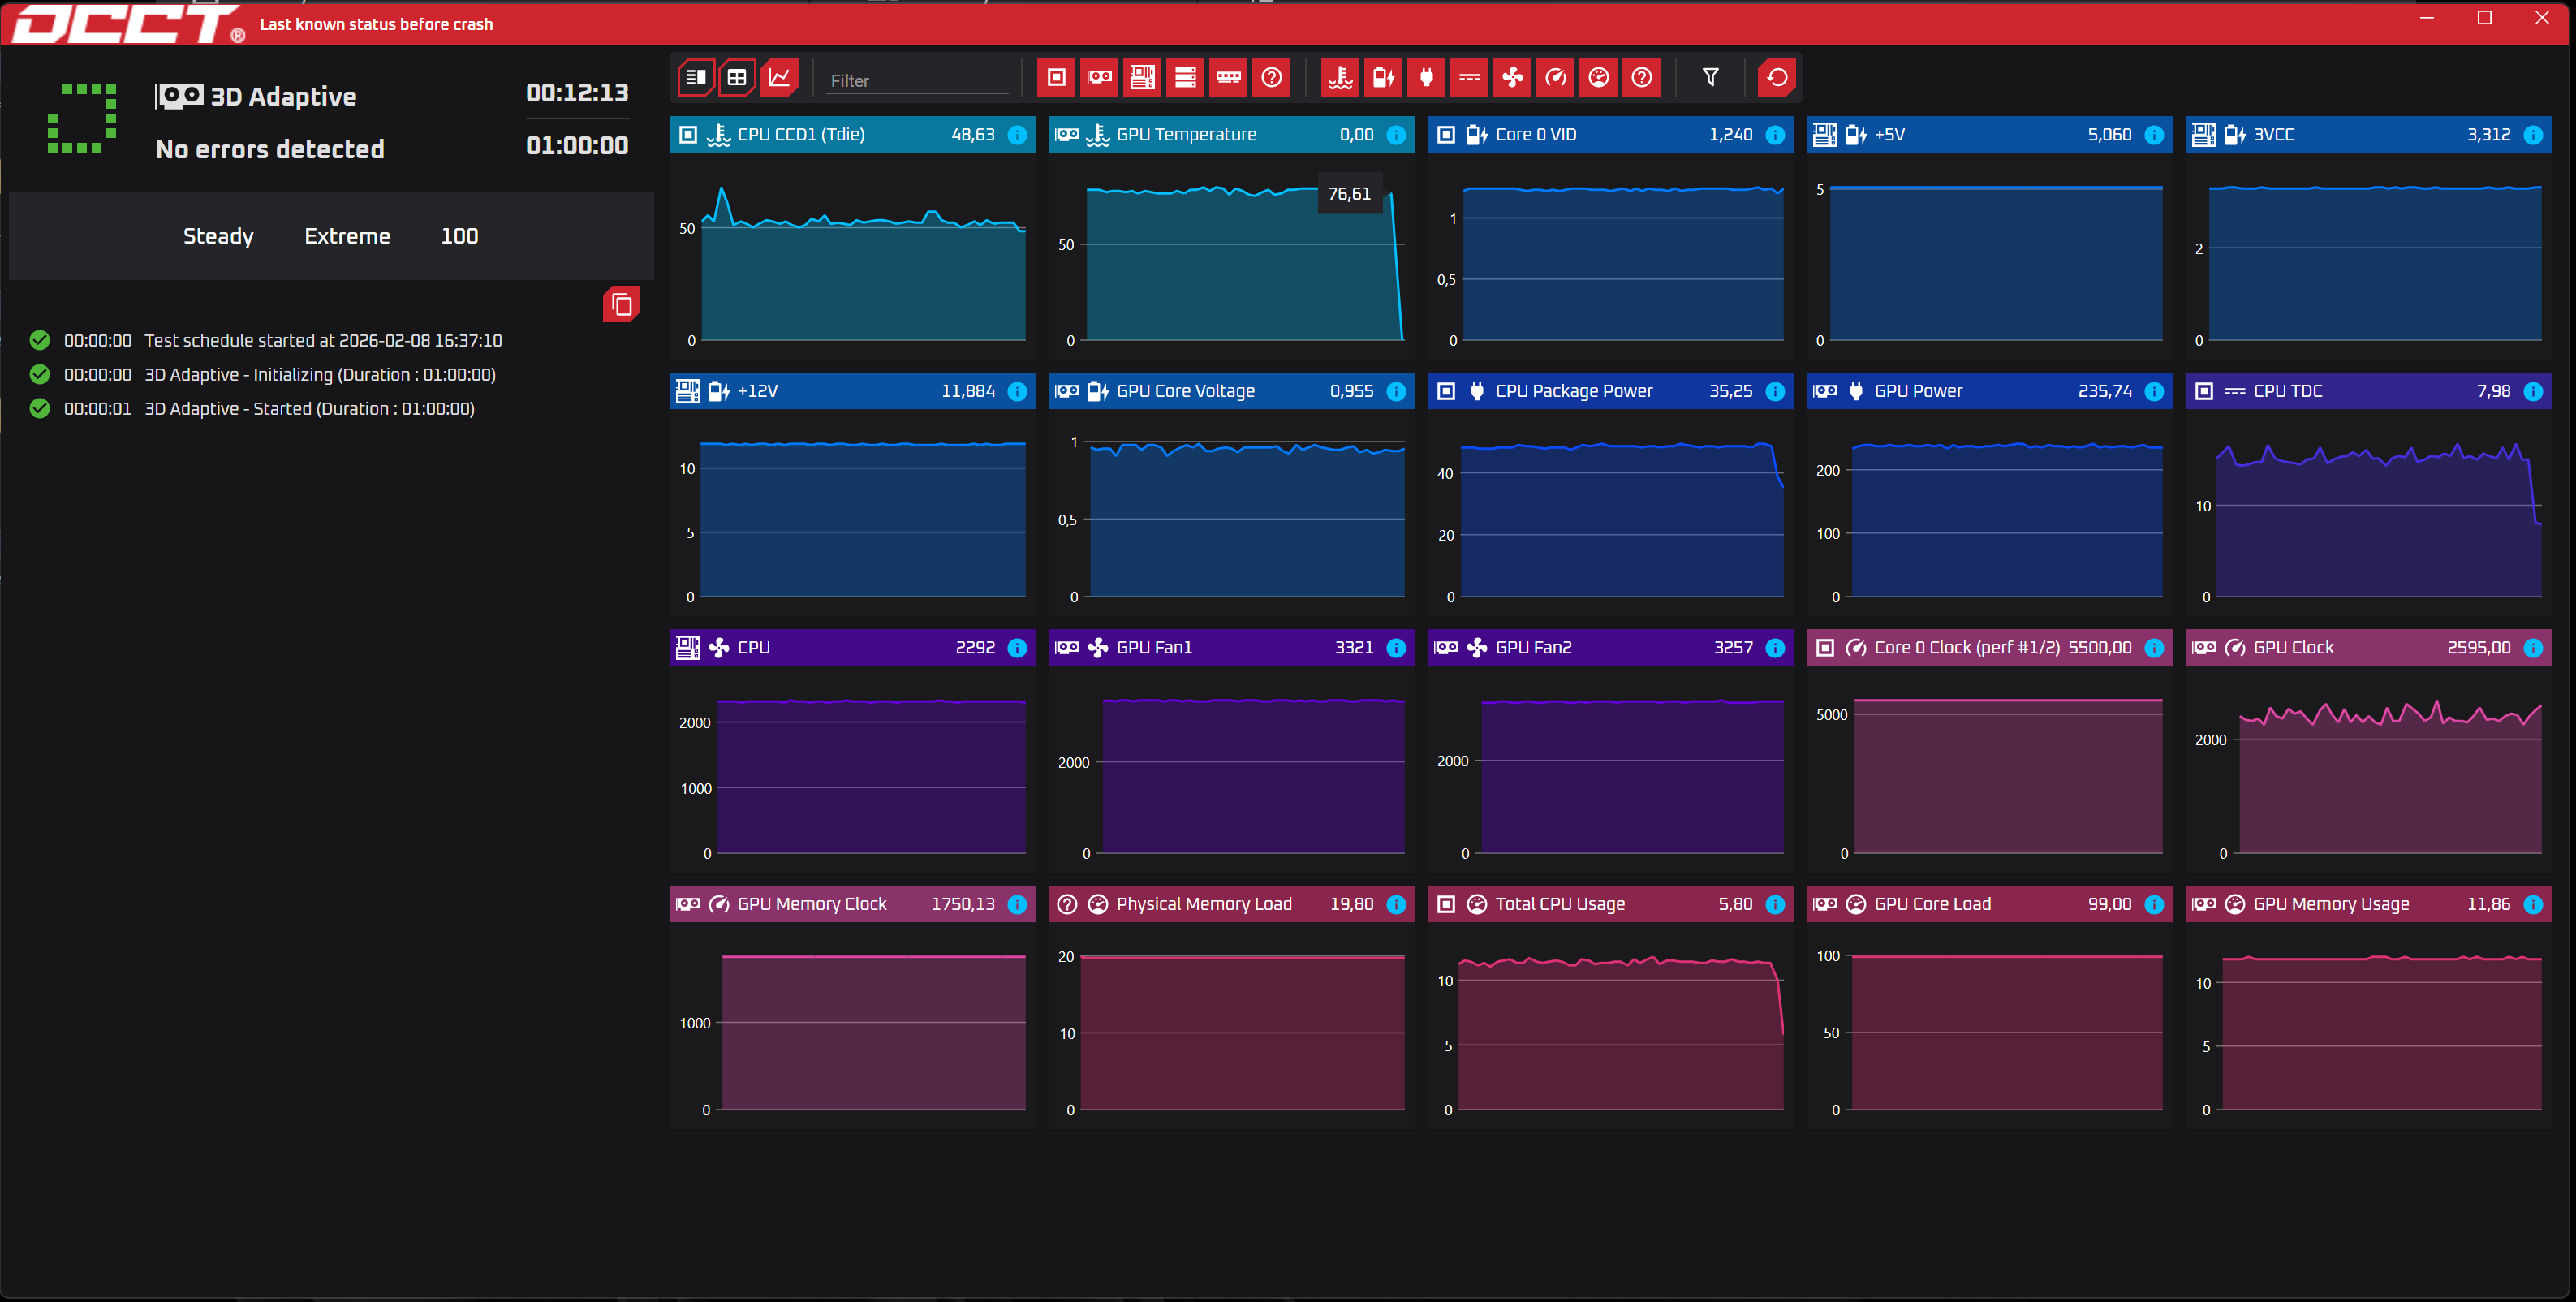This screenshot has height=1302, width=2576.
Task: Open info for CPU Package Power sensor
Action: click(1775, 392)
